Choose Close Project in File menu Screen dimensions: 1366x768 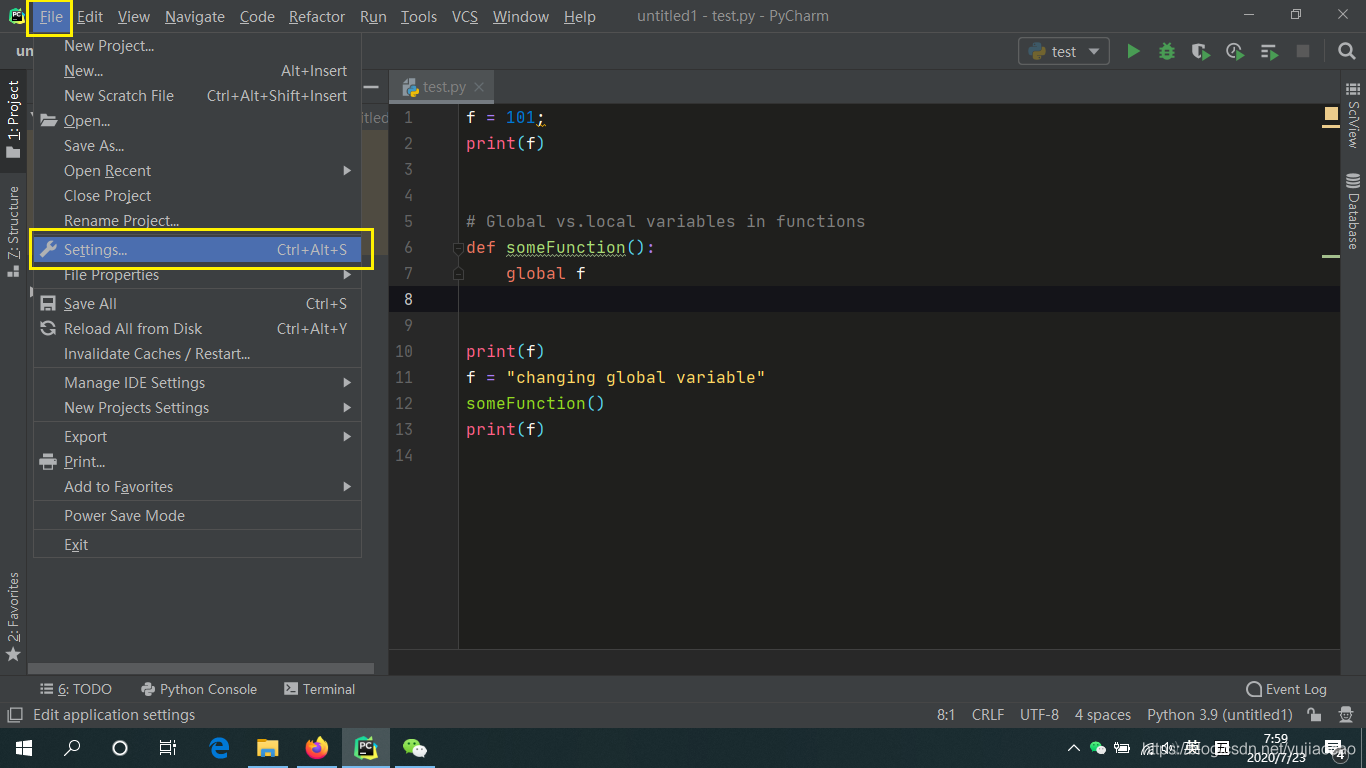pos(198,196)
